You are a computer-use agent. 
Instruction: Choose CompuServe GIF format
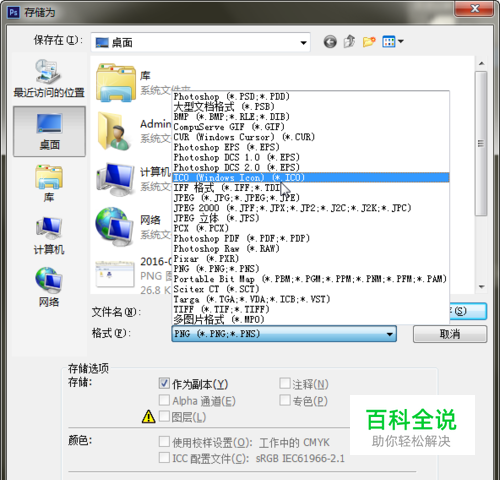pyautogui.click(x=311, y=127)
